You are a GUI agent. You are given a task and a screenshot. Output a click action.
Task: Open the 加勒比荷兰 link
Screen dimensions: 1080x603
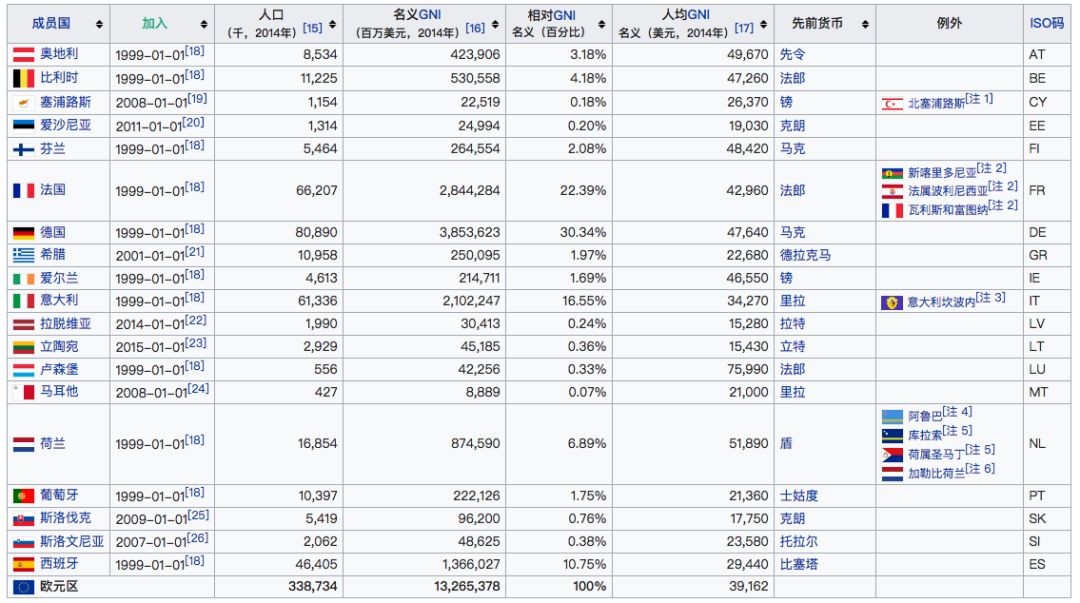(936, 473)
